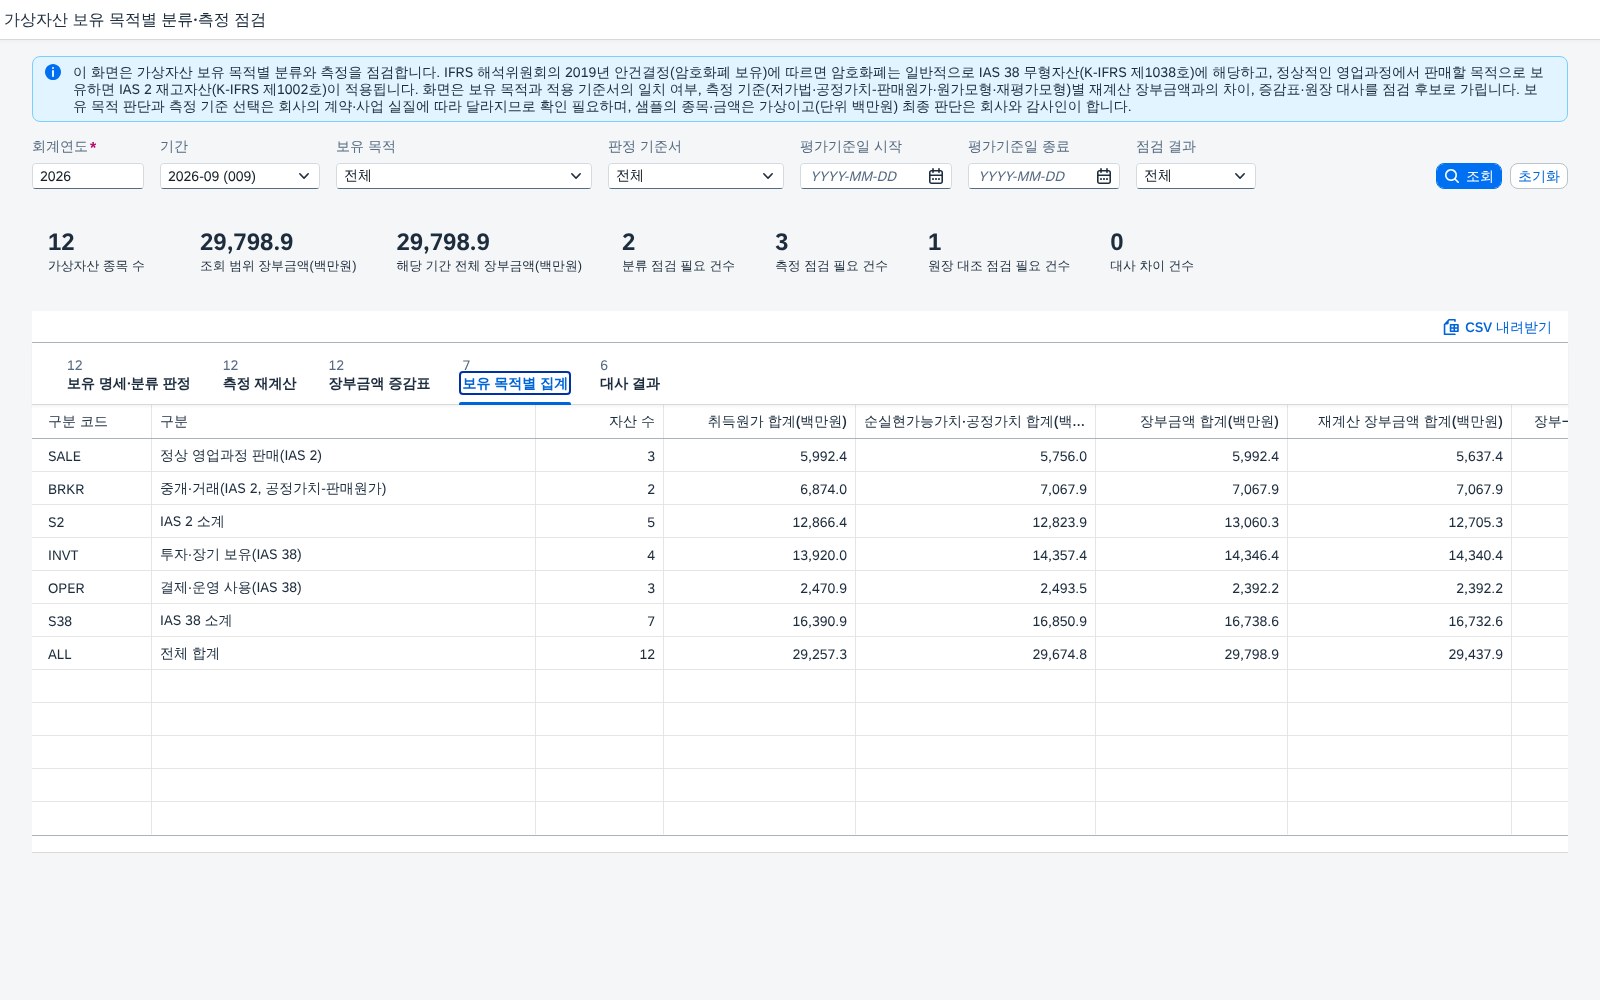Click the CSV export spreadsheet icon
Image resolution: width=1600 pixels, height=1000 pixels.
click(x=1451, y=327)
